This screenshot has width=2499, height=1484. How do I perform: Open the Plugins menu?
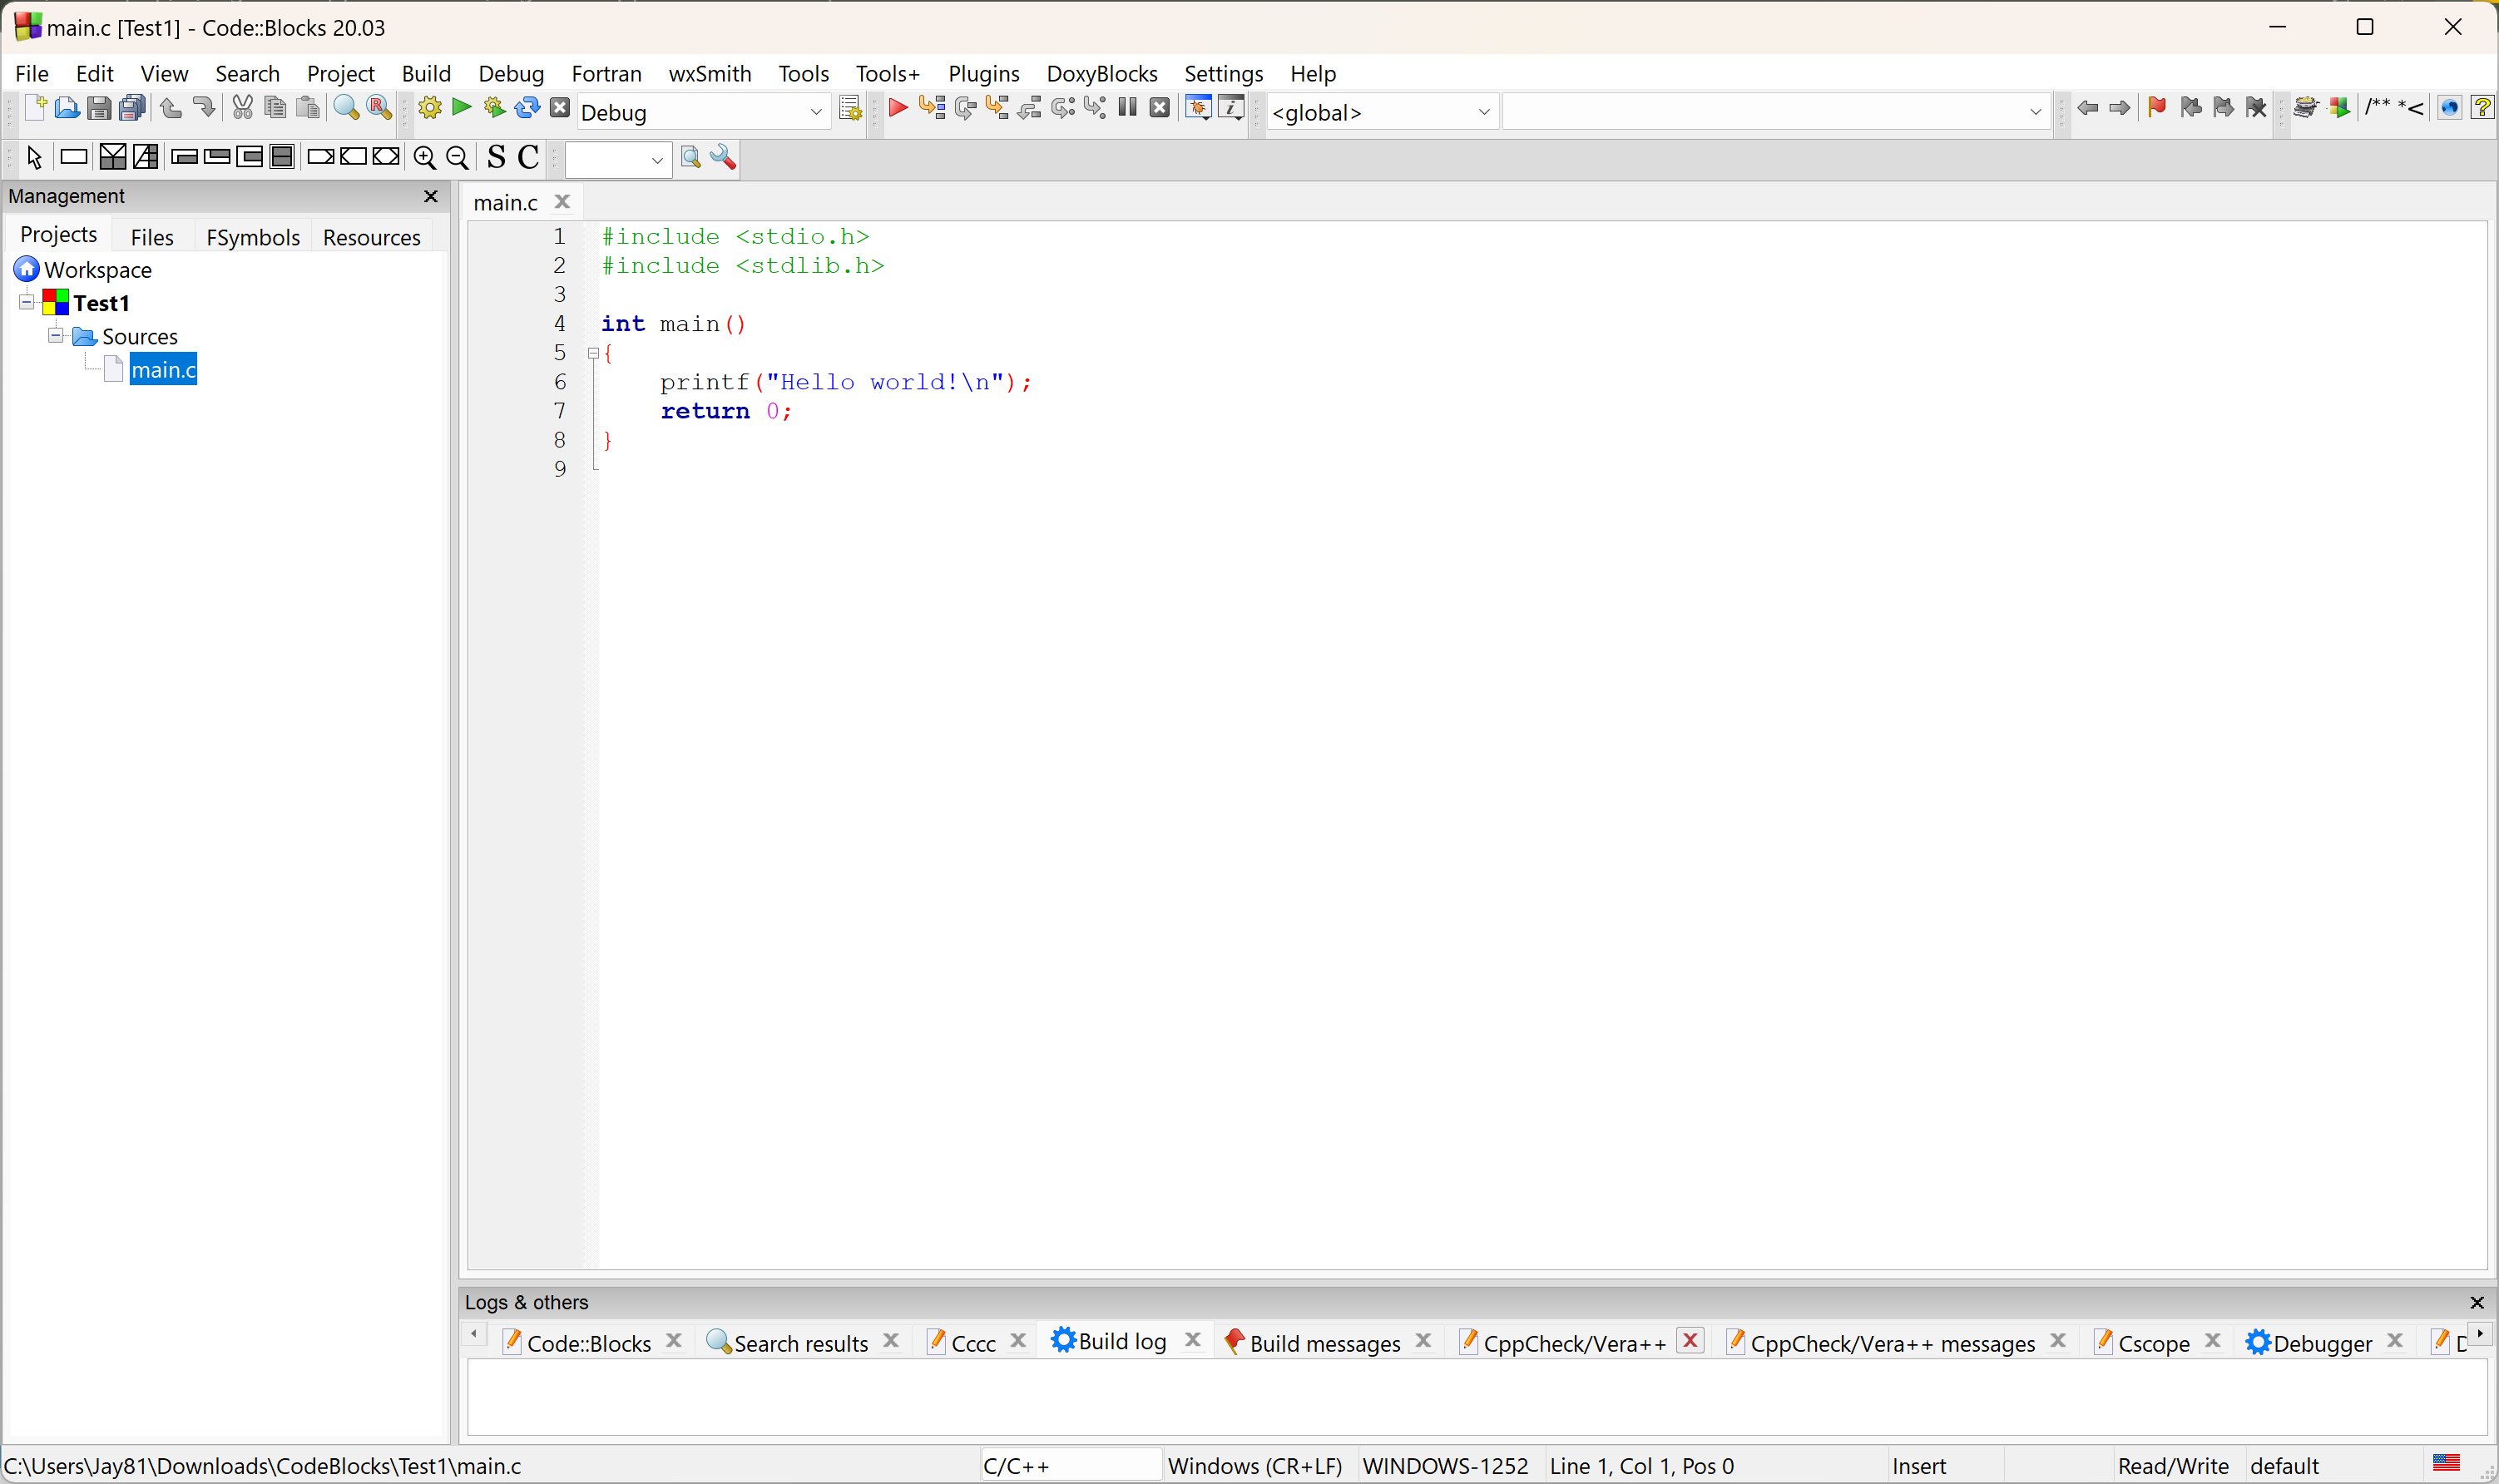[x=983, y=74]
